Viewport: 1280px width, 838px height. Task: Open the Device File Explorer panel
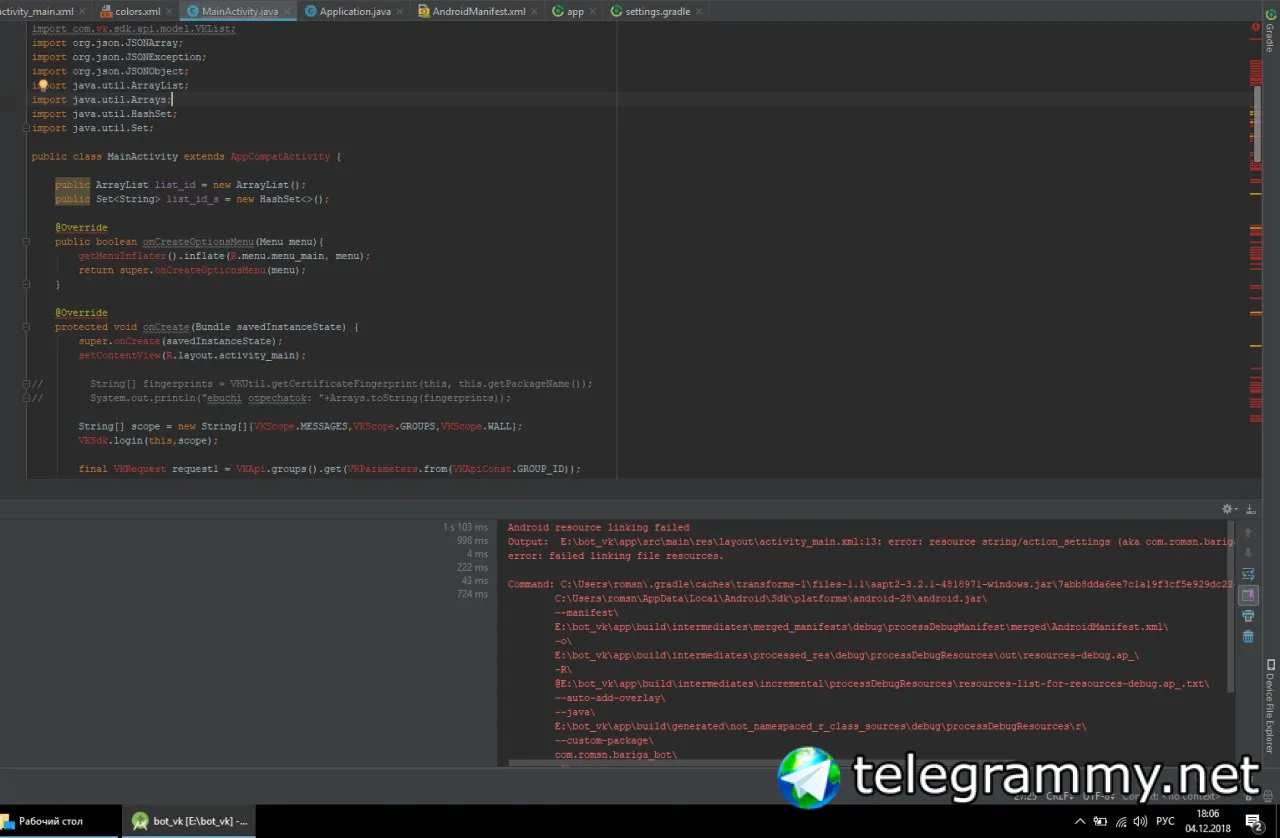[x=1270, y=707]
